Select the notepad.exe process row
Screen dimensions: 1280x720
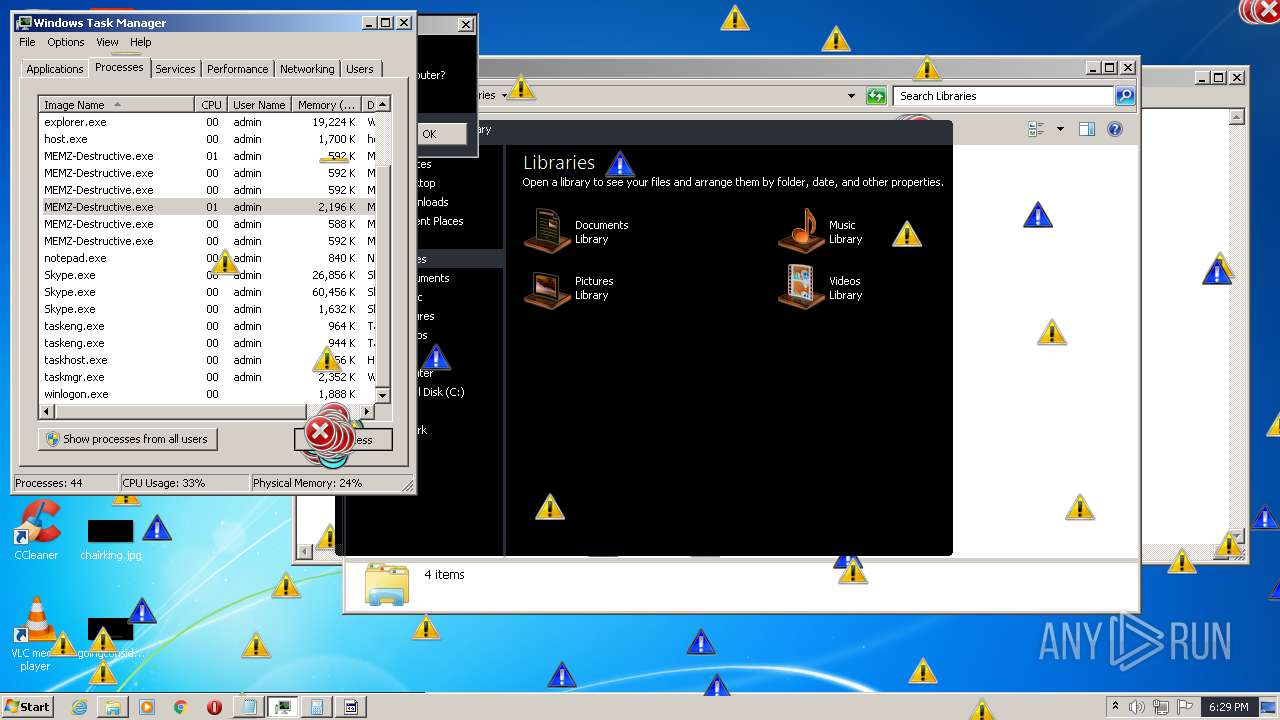pos(206,258)
